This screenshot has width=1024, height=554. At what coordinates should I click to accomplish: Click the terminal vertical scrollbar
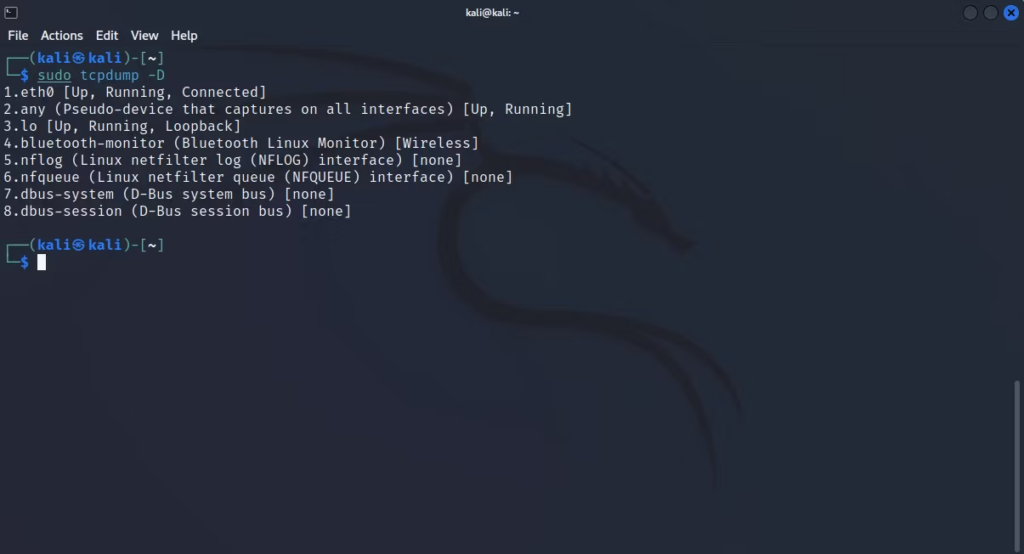[x=1017, y=466]
